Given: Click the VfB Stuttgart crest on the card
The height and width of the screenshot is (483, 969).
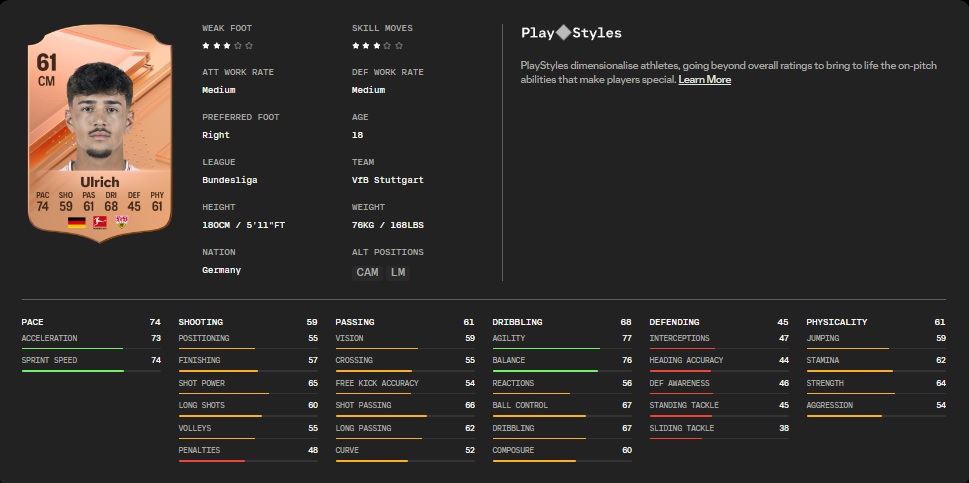Looking at the screenshot, I should coord(122,222).
